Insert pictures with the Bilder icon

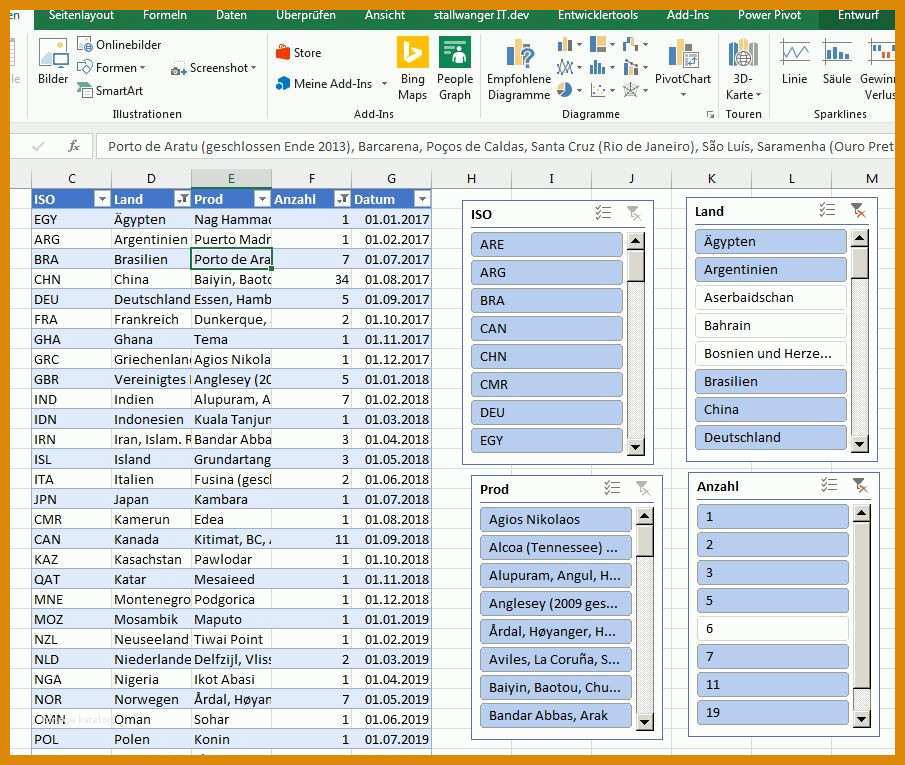pyautogui.click(x=53, y=61)
